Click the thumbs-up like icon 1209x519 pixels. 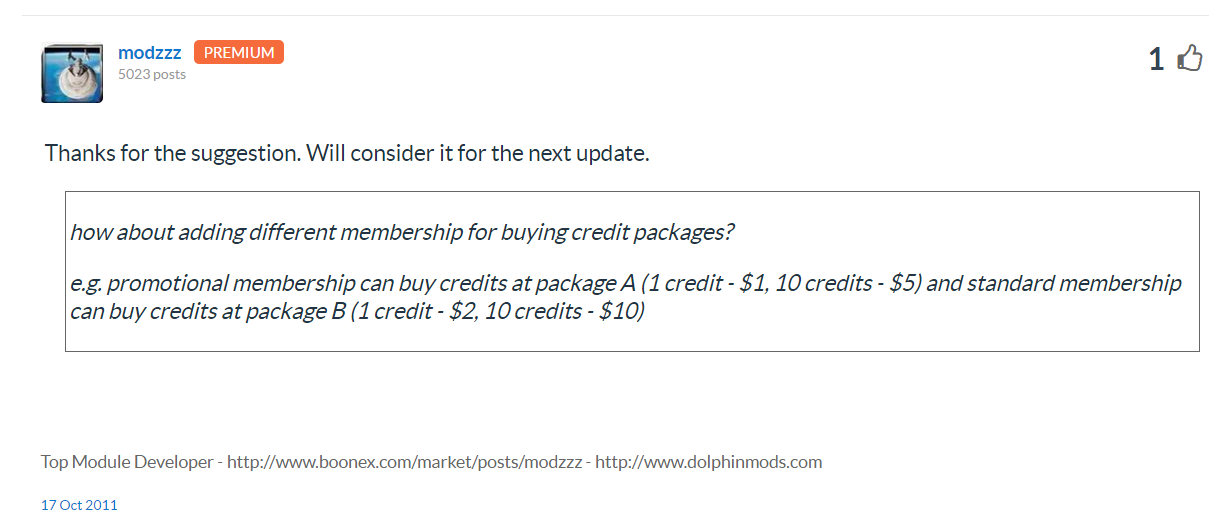coord(1189,59)
